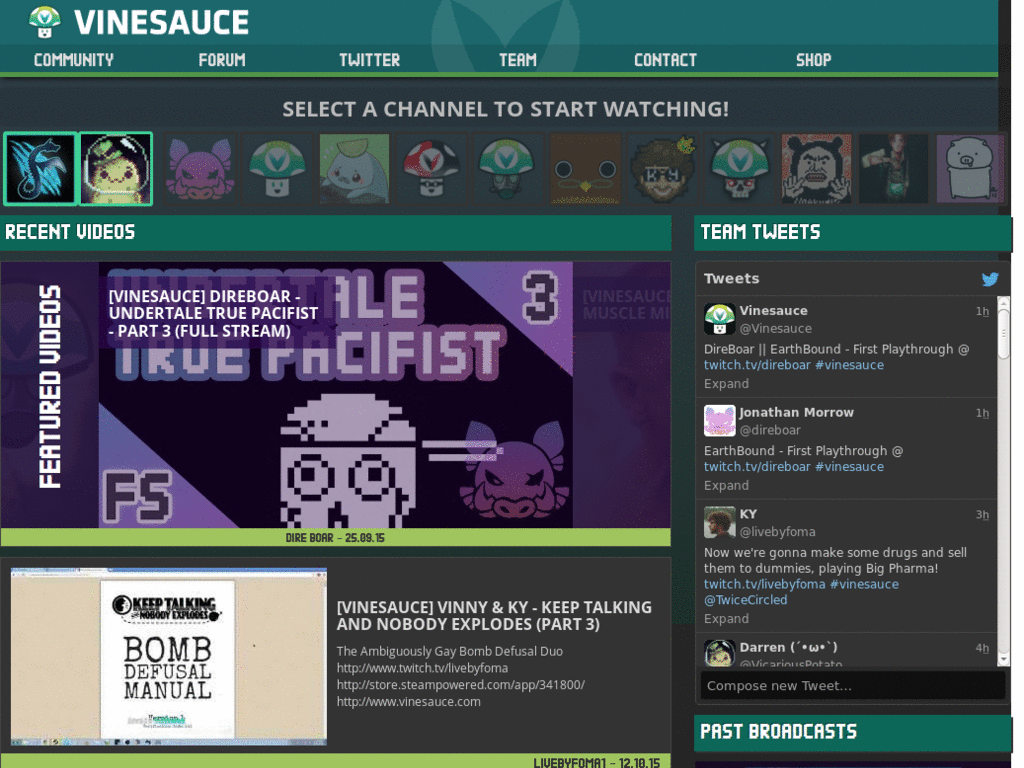1024x768 pixels.
Task: Open the Bomb Defusal Manual video thumbnail
Action: (x=168, y=656)
